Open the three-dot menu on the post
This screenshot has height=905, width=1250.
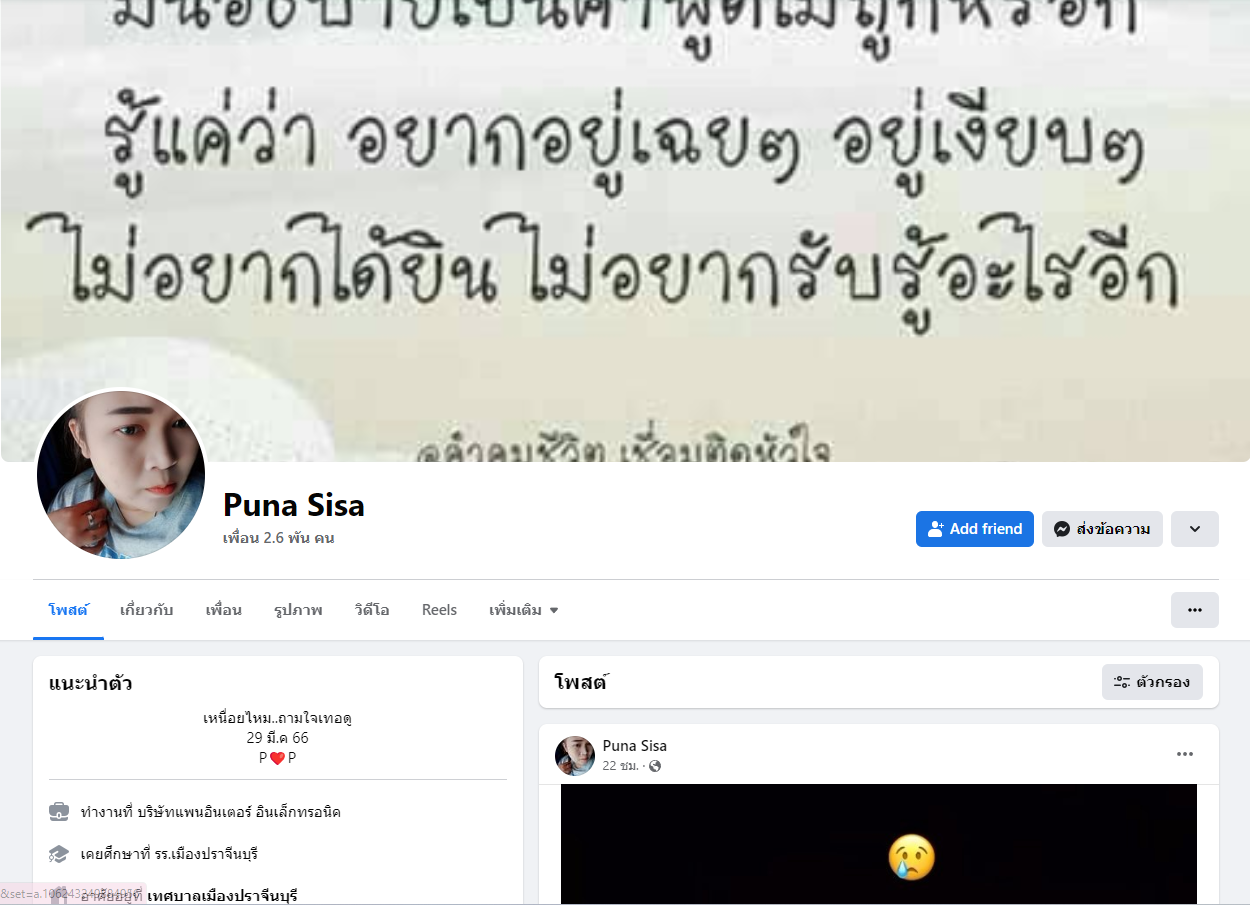point(1185,754)
